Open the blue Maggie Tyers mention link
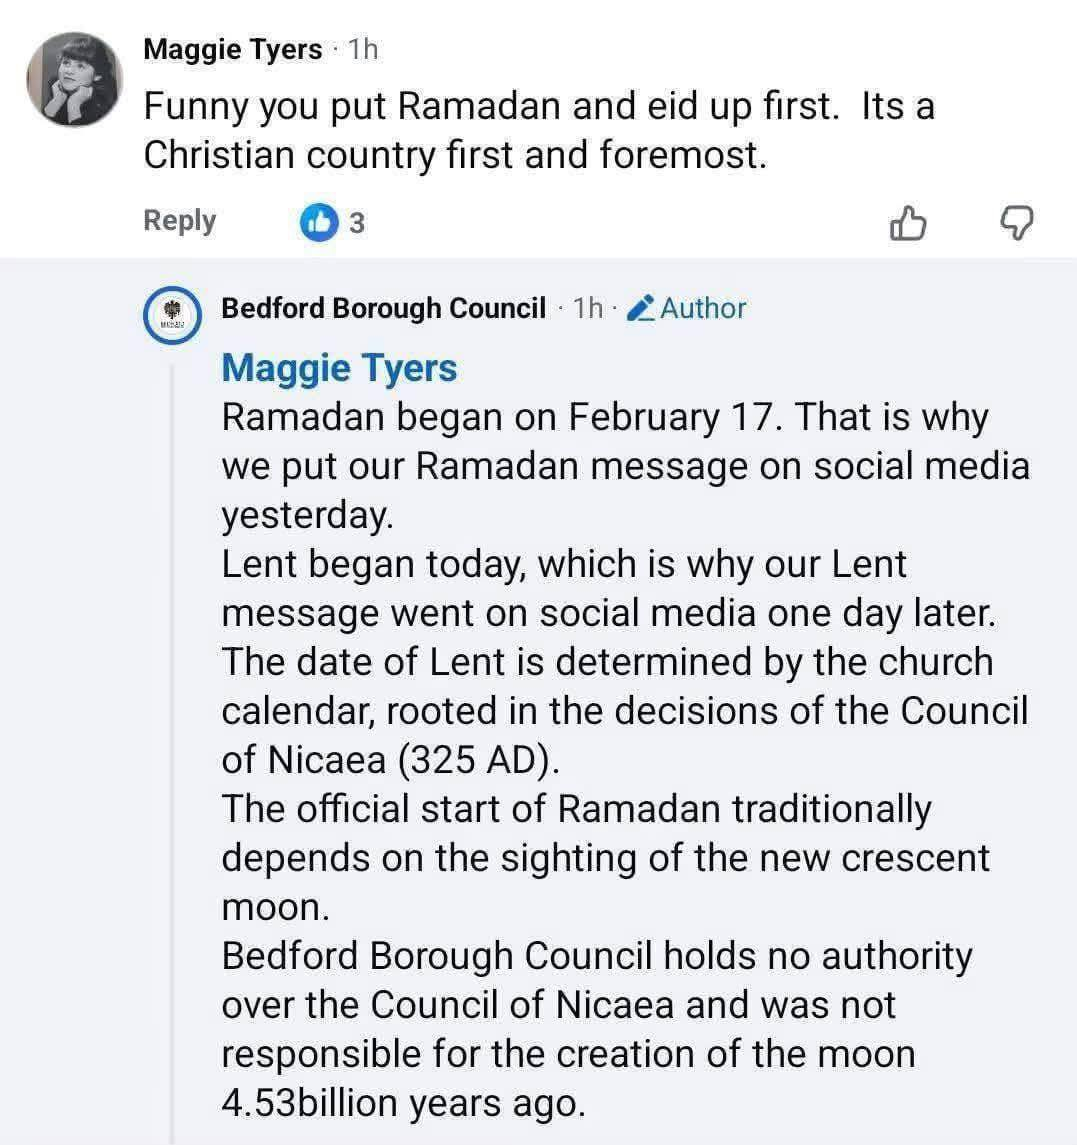Viewport: 1077px width, 1145px height. (339, 368)
